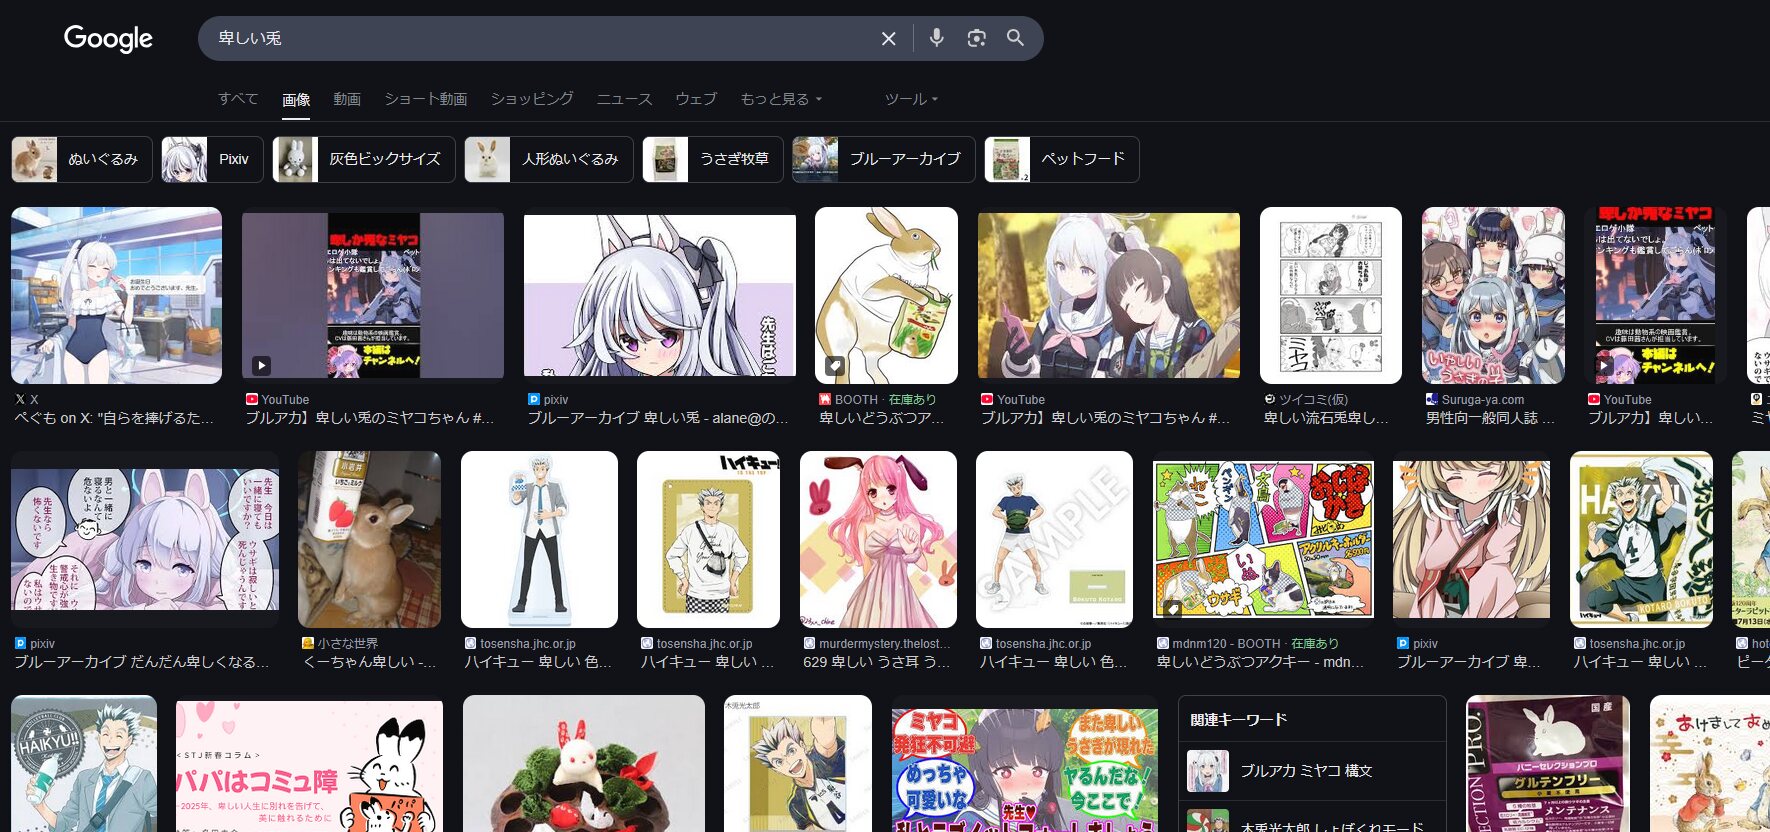Select the 人形ぬいぐるみ filter chip
The image size is (1770, 832).
[549, 159]
